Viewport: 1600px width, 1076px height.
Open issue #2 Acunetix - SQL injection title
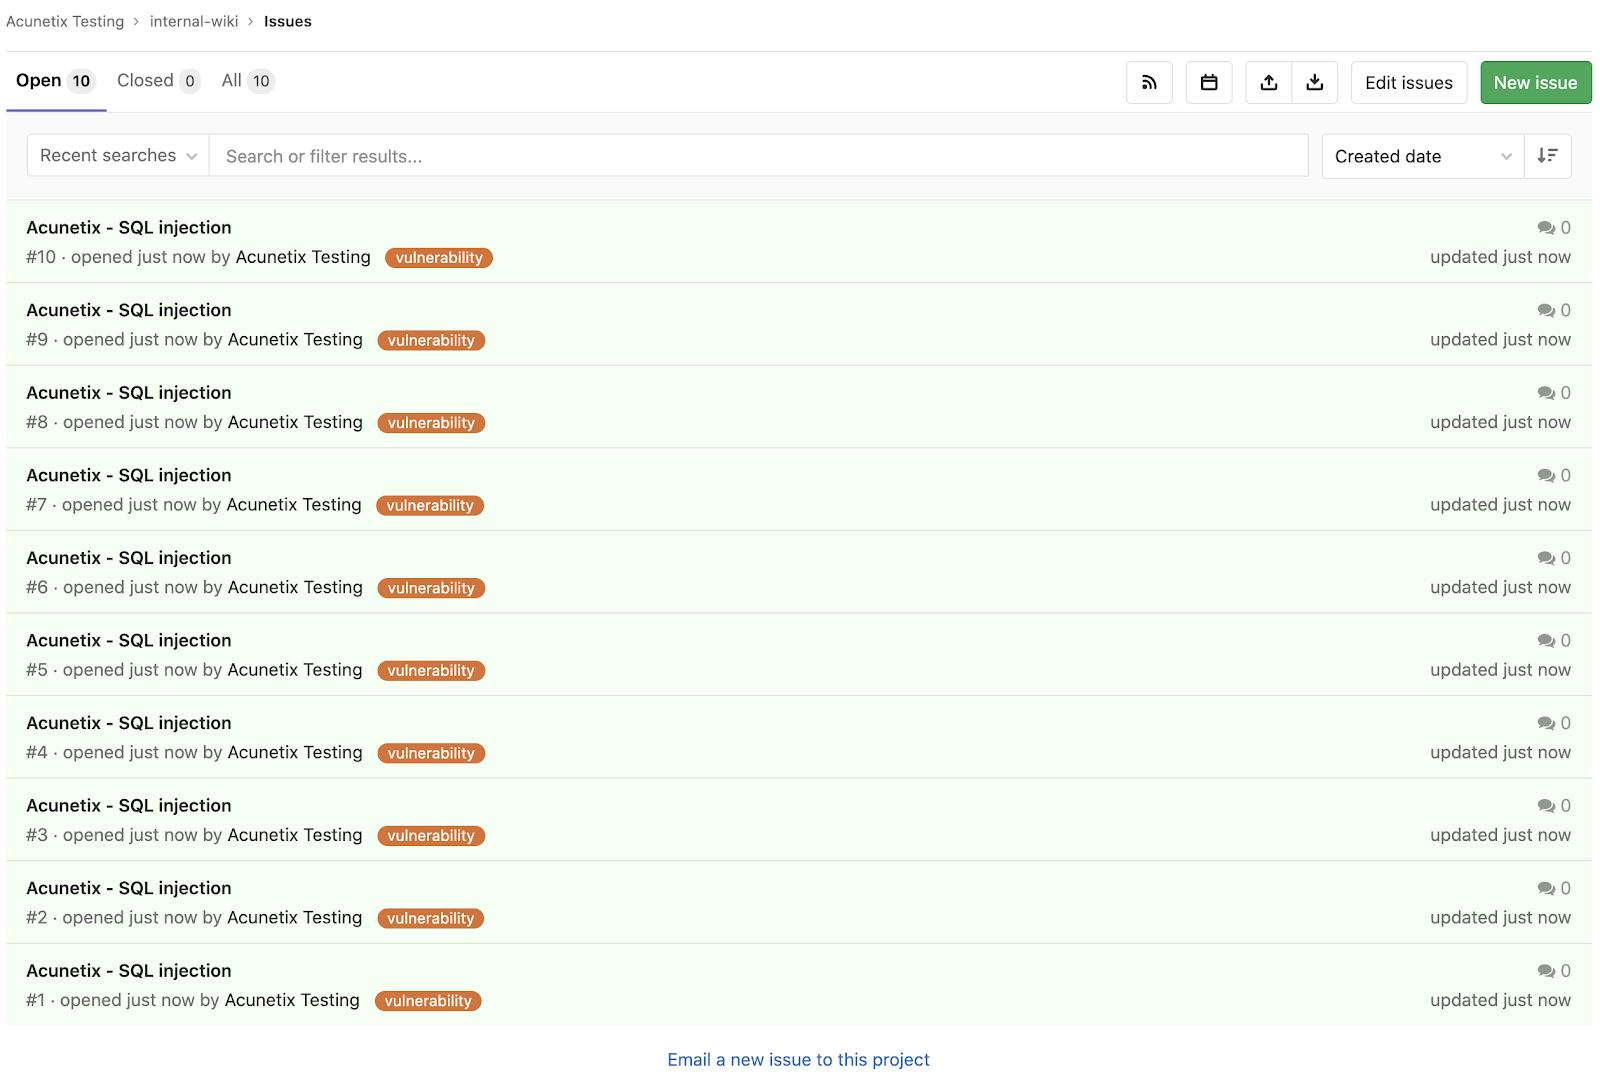click(x=129, y=888)
